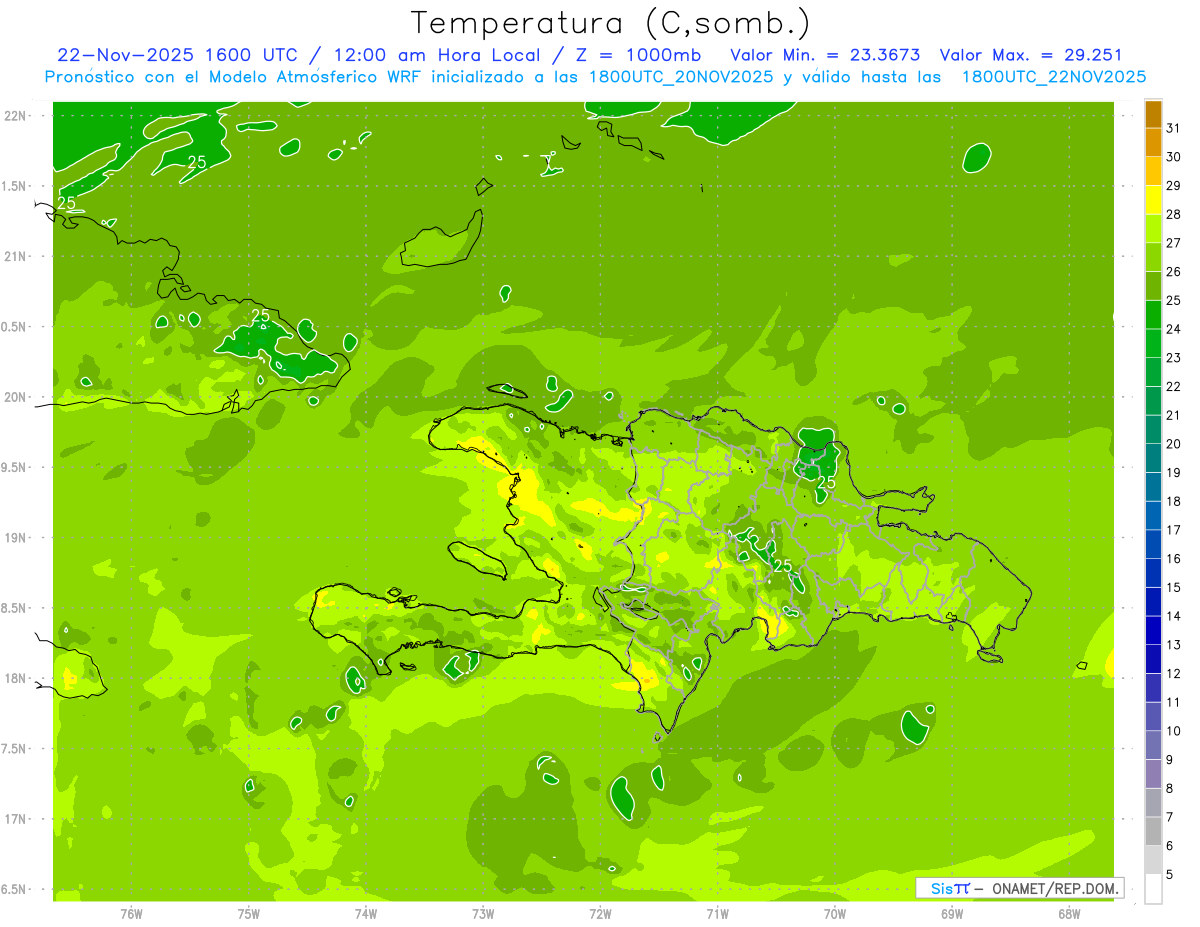1200x927 pixels.
Task: Click the colorbar label "15"
Action: tap(1173, 587)
